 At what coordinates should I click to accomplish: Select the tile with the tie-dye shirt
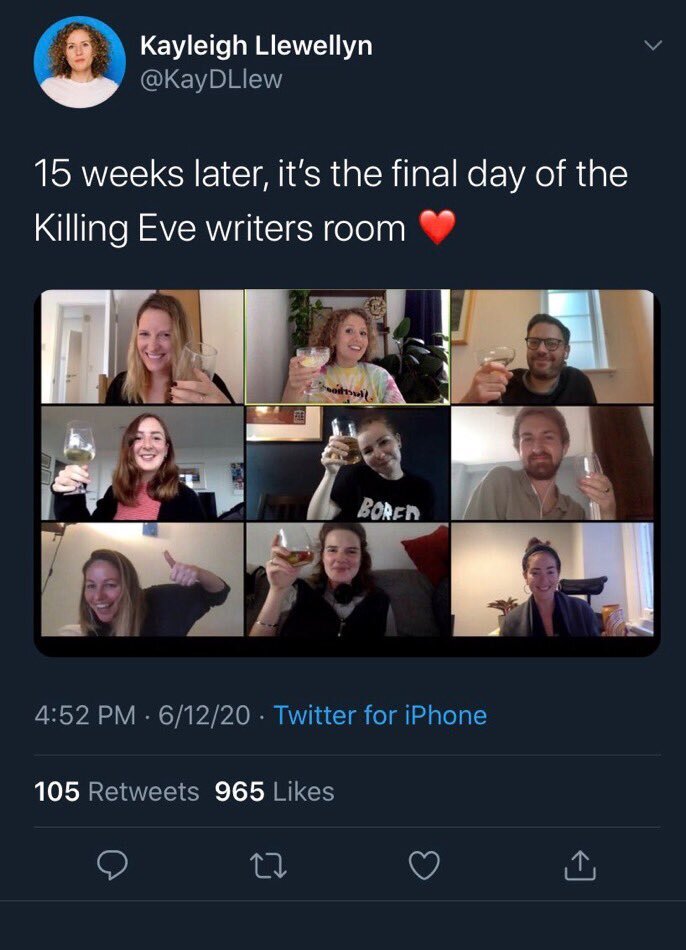click(347, 346)
